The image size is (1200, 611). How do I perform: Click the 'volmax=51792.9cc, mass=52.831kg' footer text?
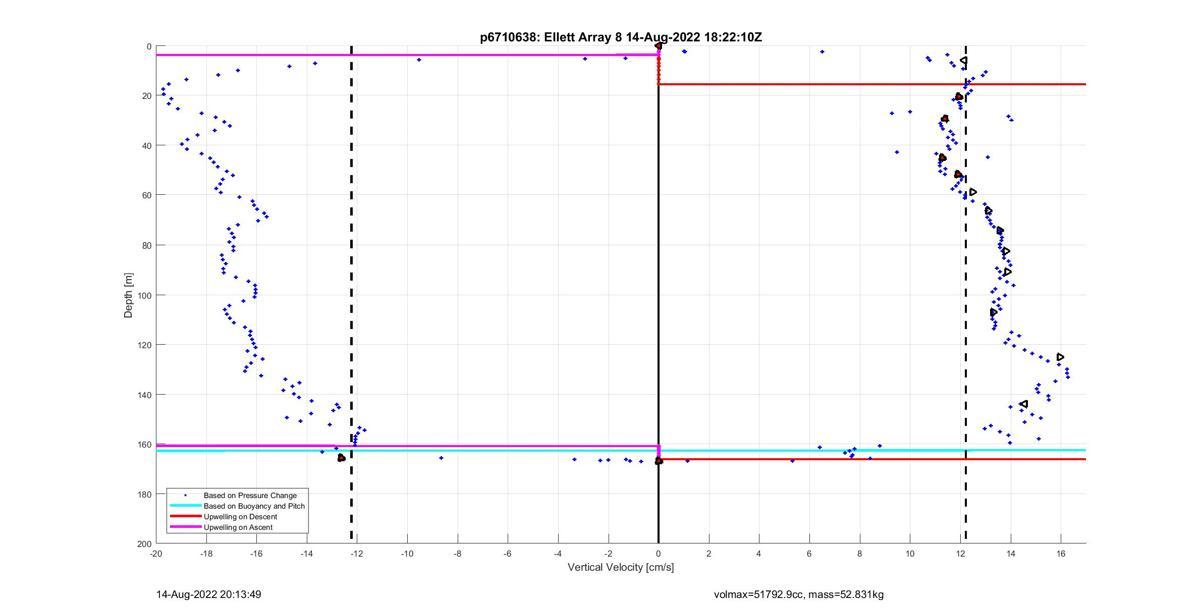click(799, 595)
